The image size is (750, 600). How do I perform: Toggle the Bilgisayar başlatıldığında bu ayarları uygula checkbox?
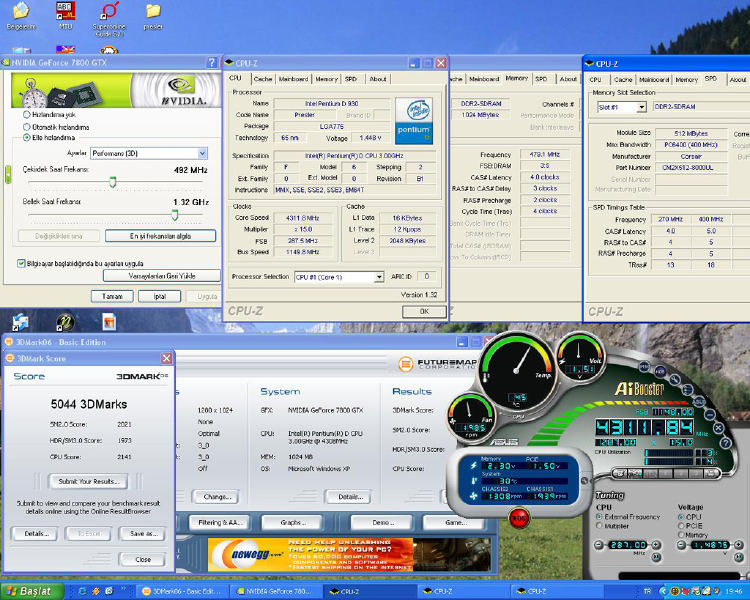pyautogui.click(x=21, y=263)
